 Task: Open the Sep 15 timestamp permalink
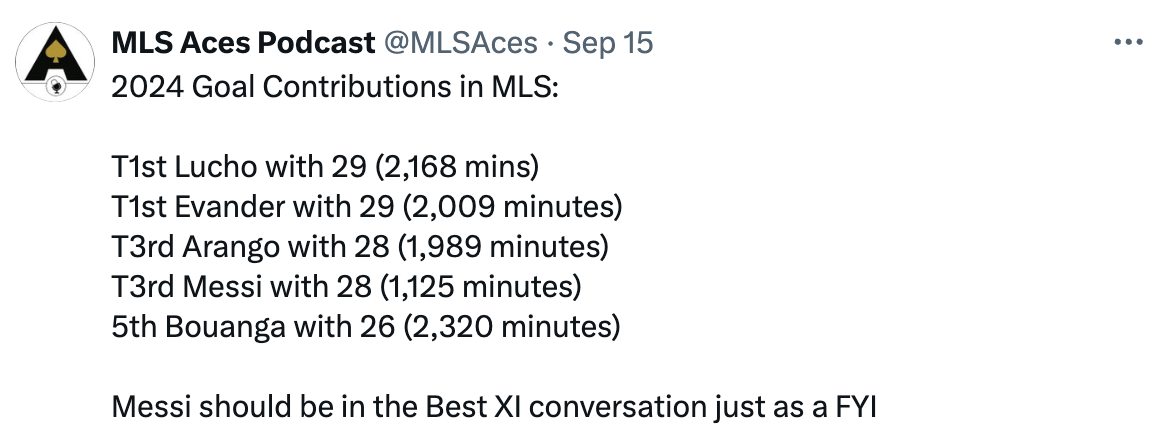608,43
